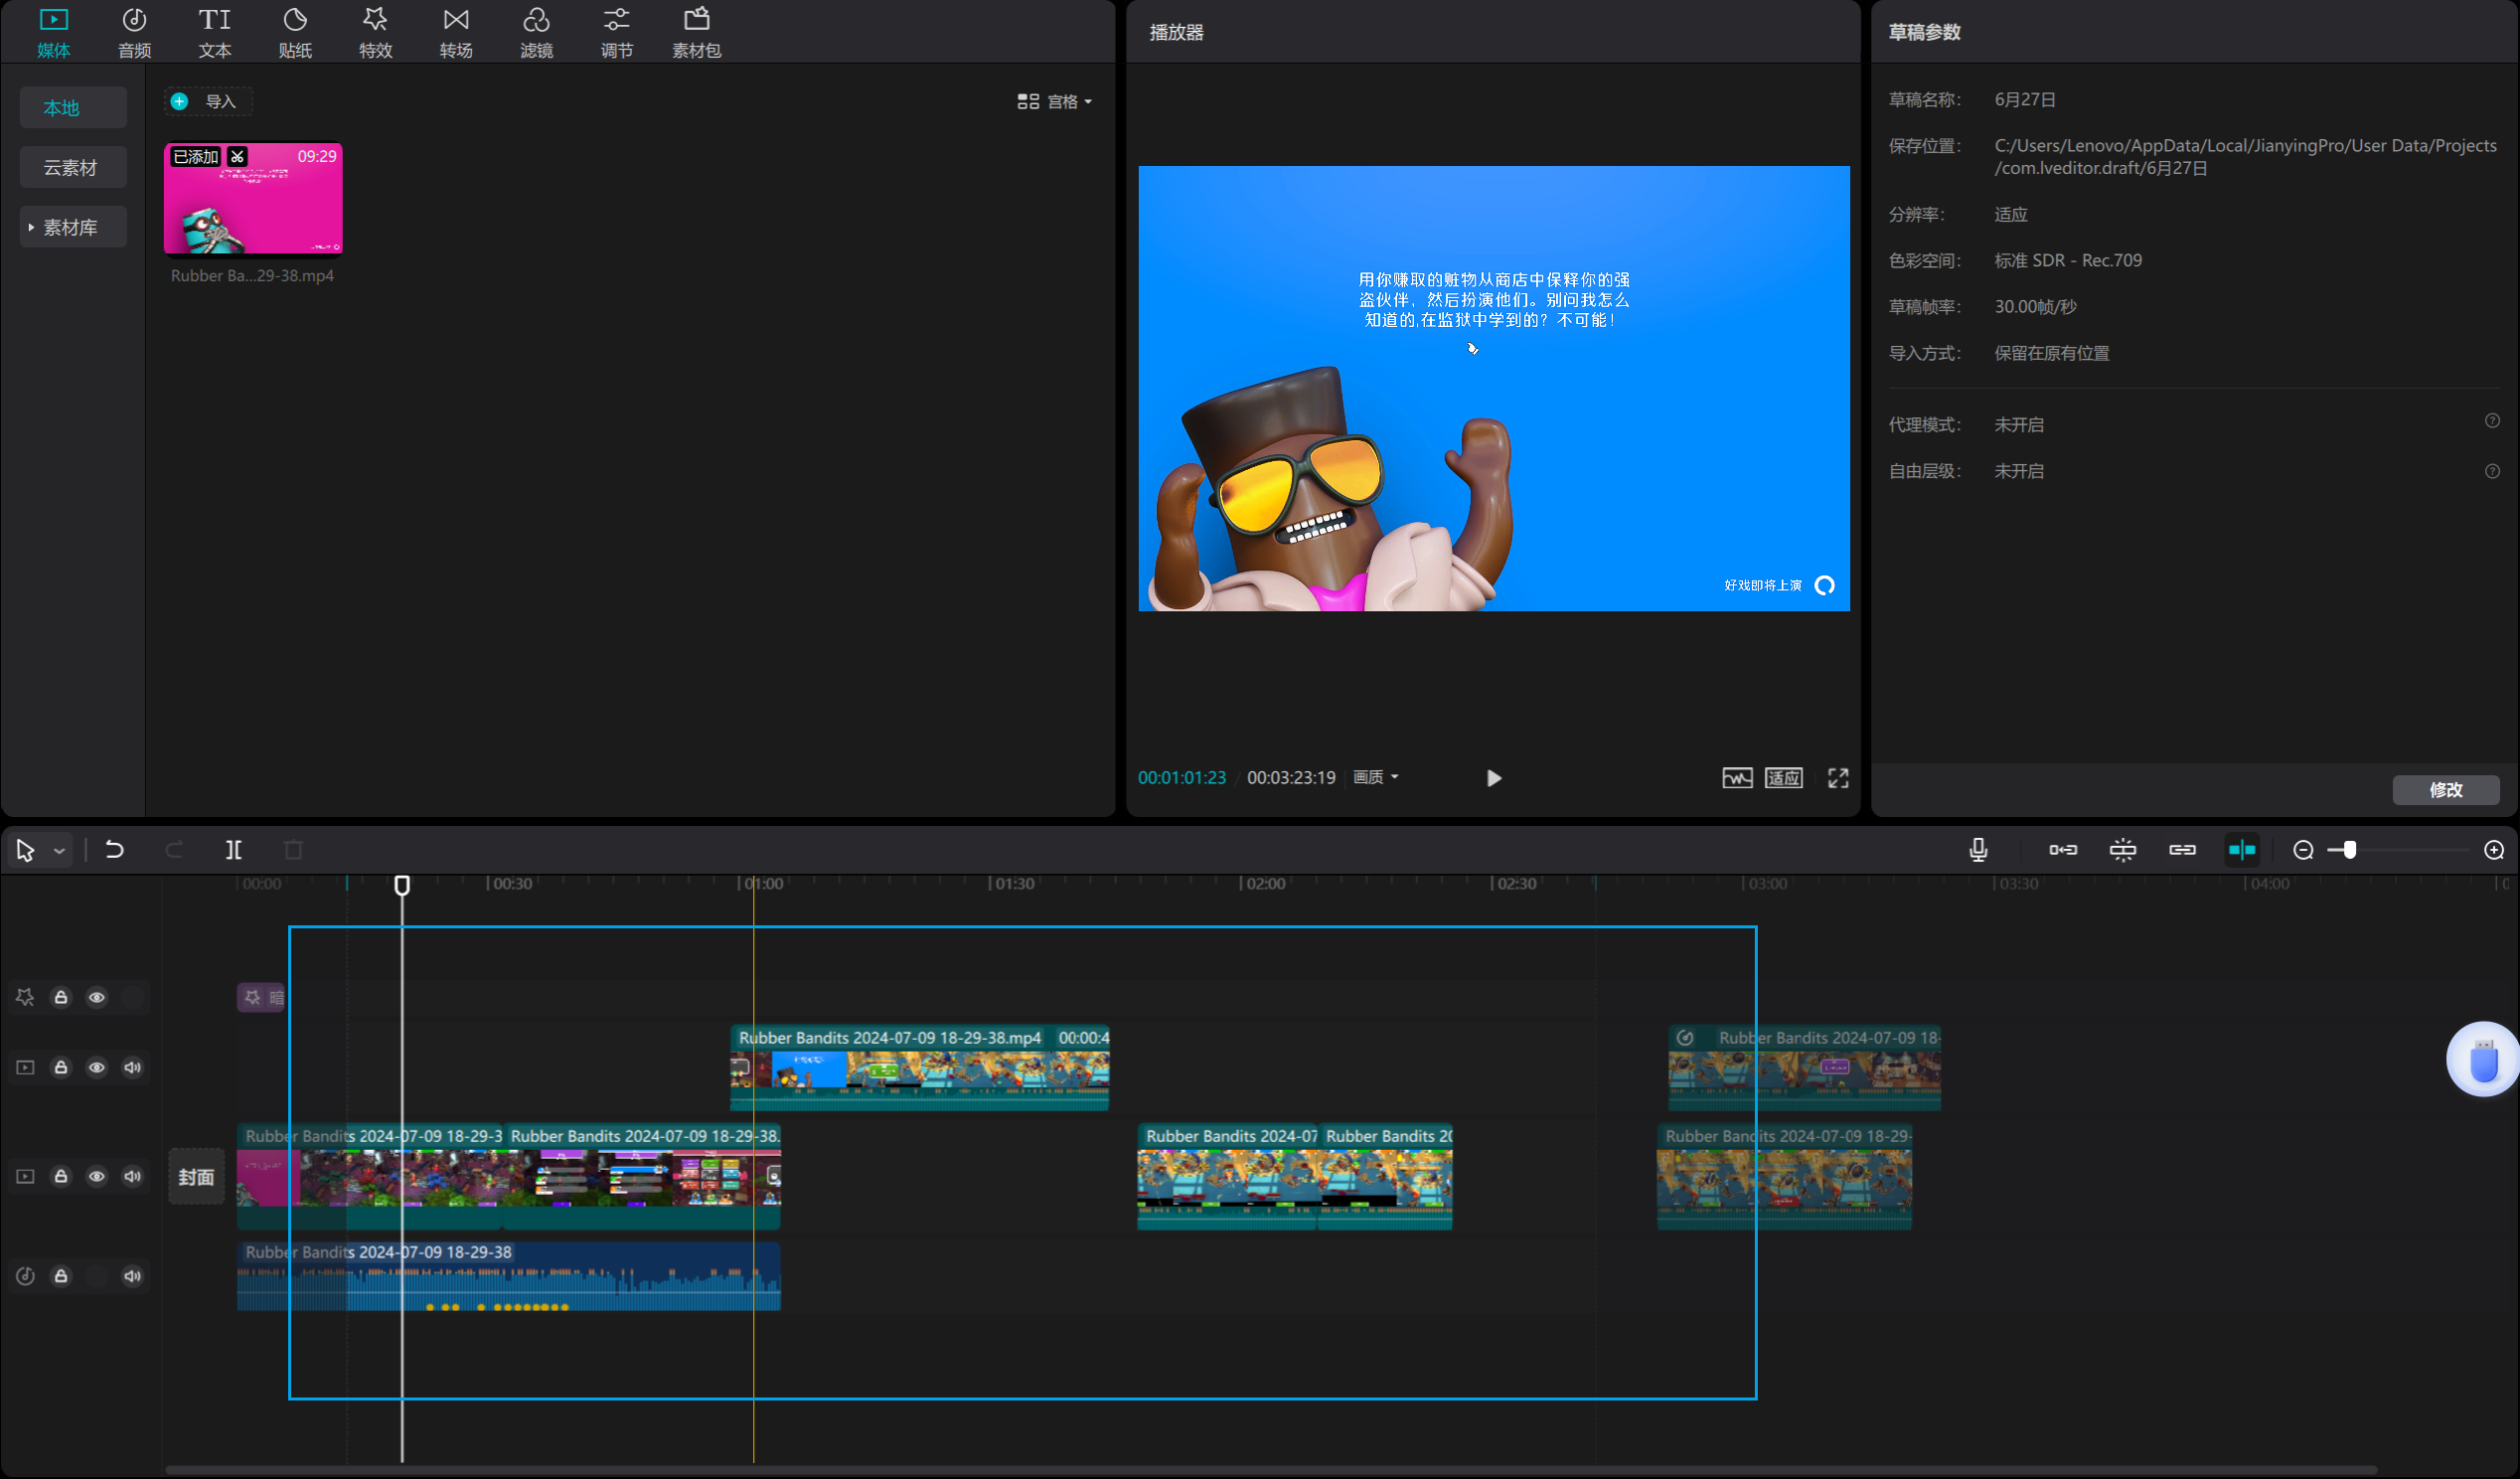Toggle the preview axis button
Screen dimensions: 2520x1479
coord(2242,850)
